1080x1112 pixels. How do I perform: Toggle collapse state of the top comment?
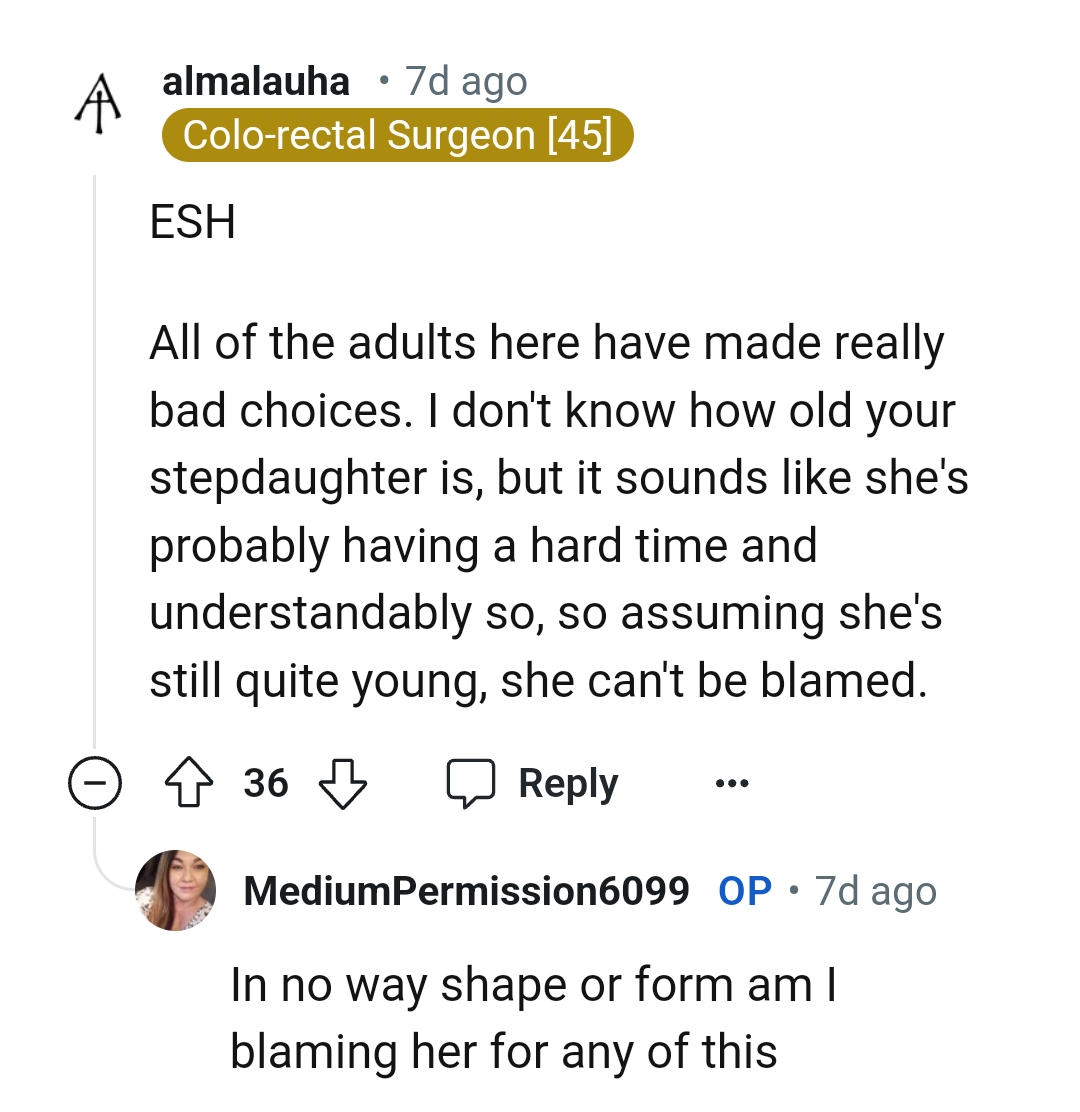tap(95, 783)
